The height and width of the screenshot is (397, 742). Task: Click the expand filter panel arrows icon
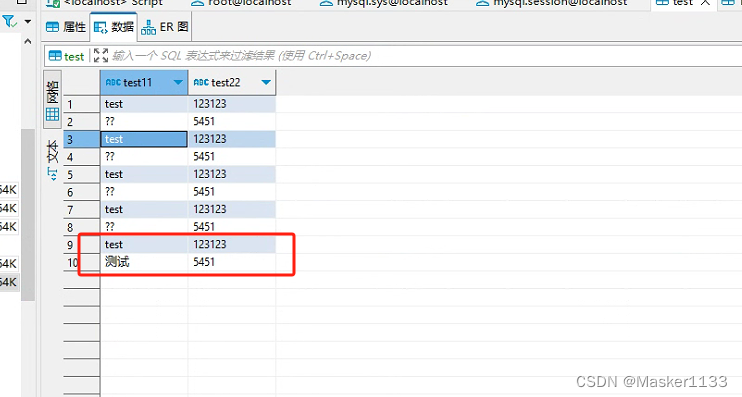[101, 55]
